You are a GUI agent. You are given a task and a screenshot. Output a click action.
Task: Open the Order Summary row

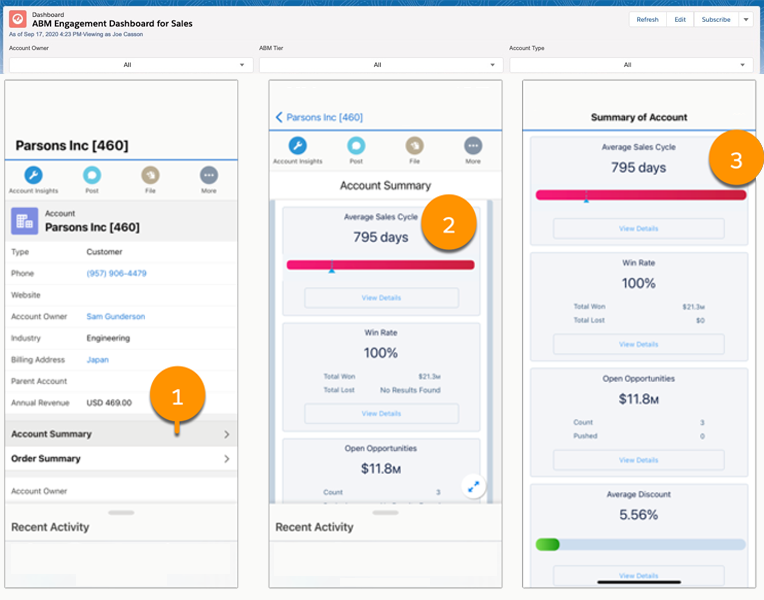click(120, 459)
